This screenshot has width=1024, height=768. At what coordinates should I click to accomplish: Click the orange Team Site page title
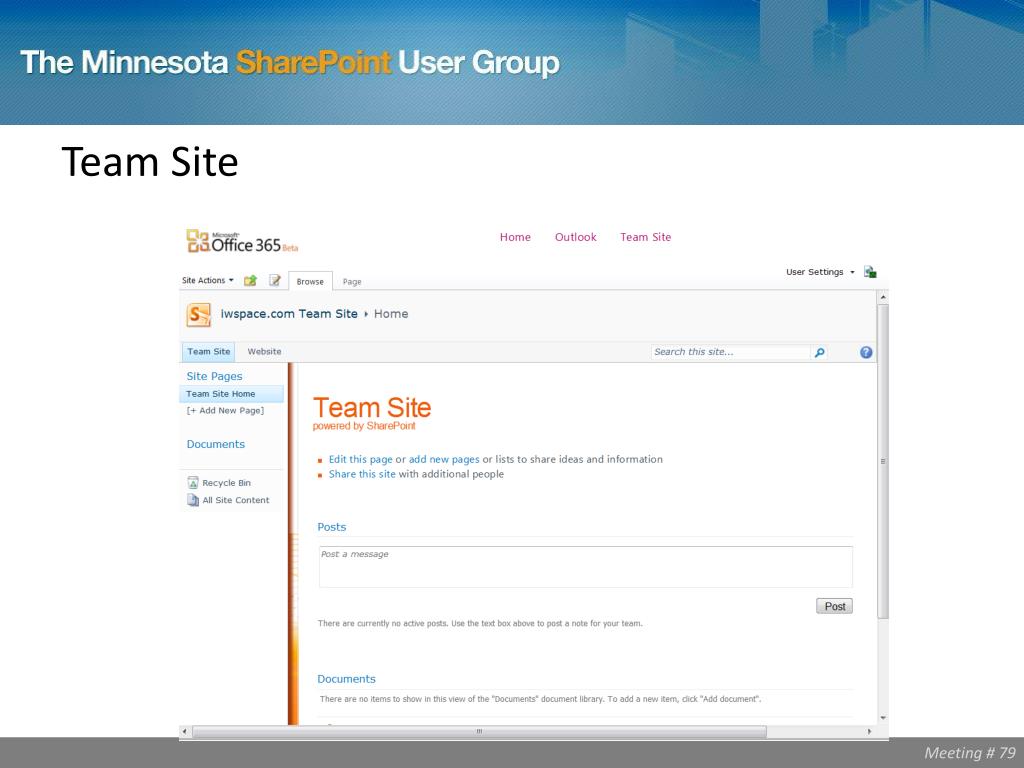click(372, 408)
